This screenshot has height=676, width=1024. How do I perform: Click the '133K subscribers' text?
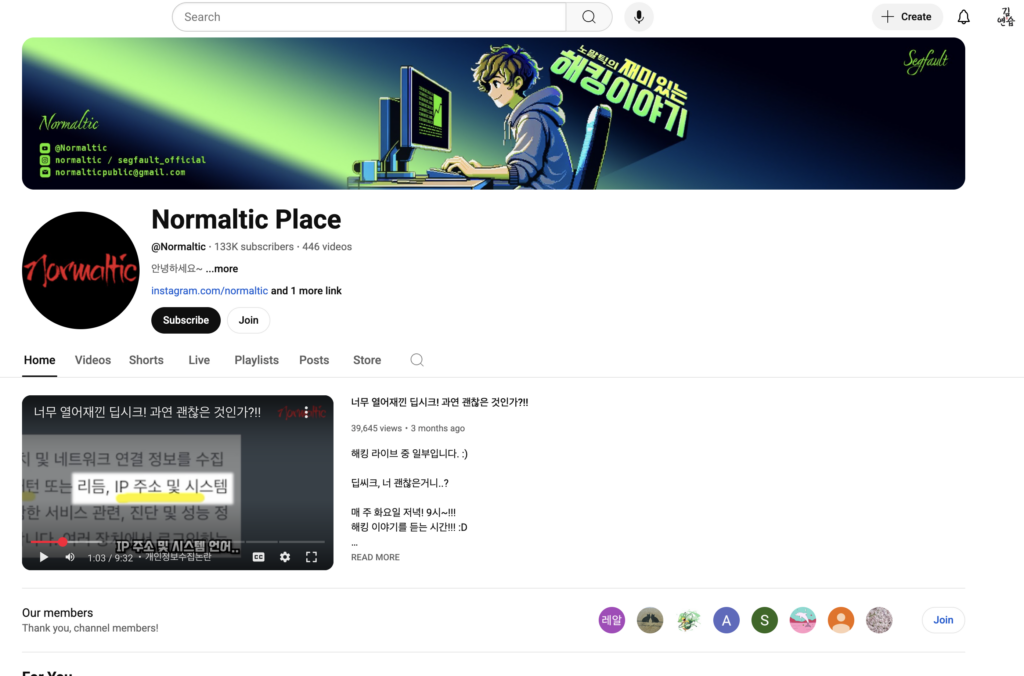pyautogui.click(x=254, y=247)
